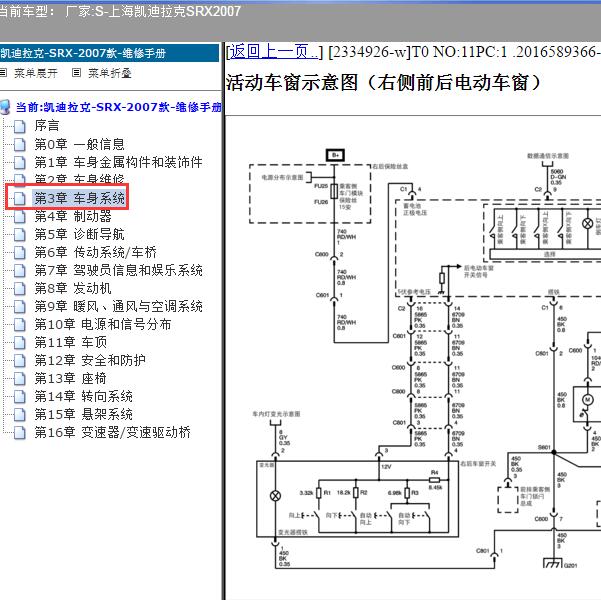This screenshot has height=600, width=601.
Task: Click page icon beside 第16章 变速器
Action: tap(20, 432)
